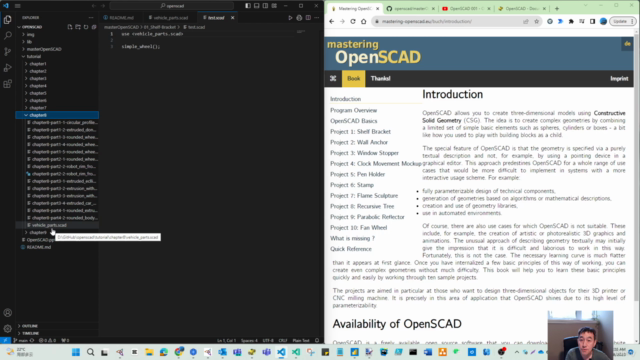
Task: Expand the chapter7 folder
Action: tap(38, 108)
